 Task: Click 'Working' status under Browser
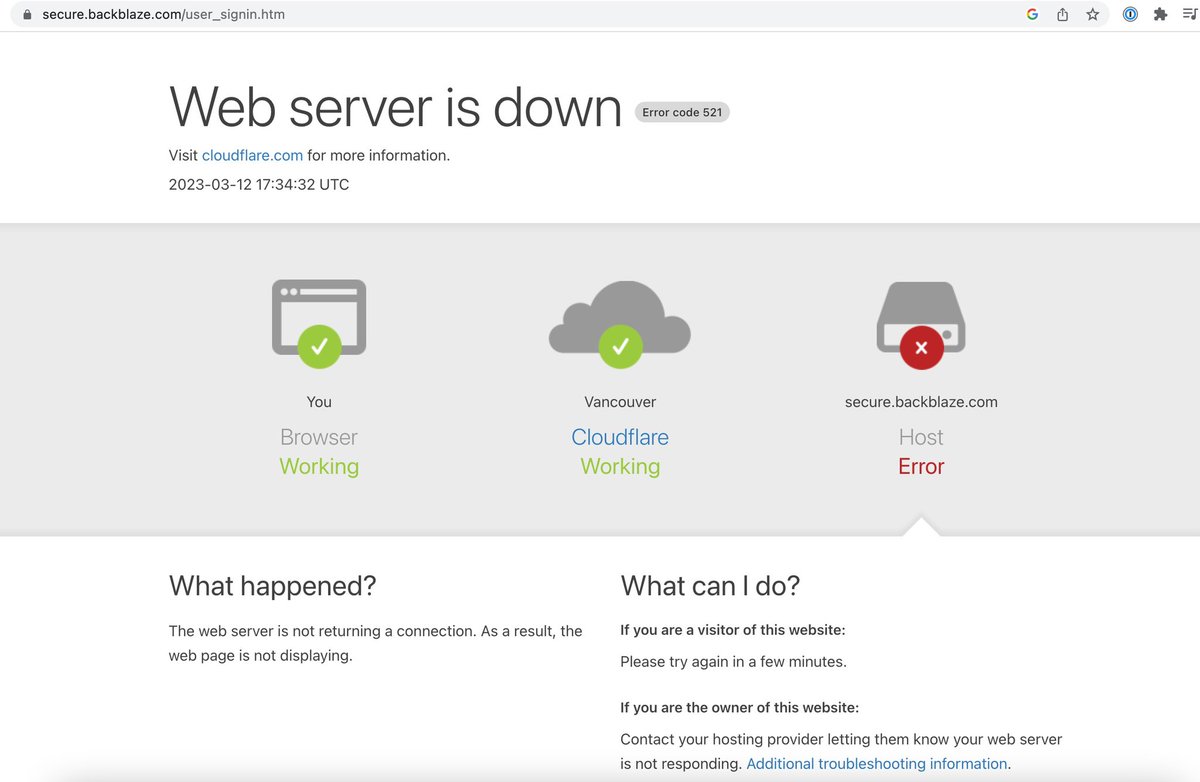[319, 467]
